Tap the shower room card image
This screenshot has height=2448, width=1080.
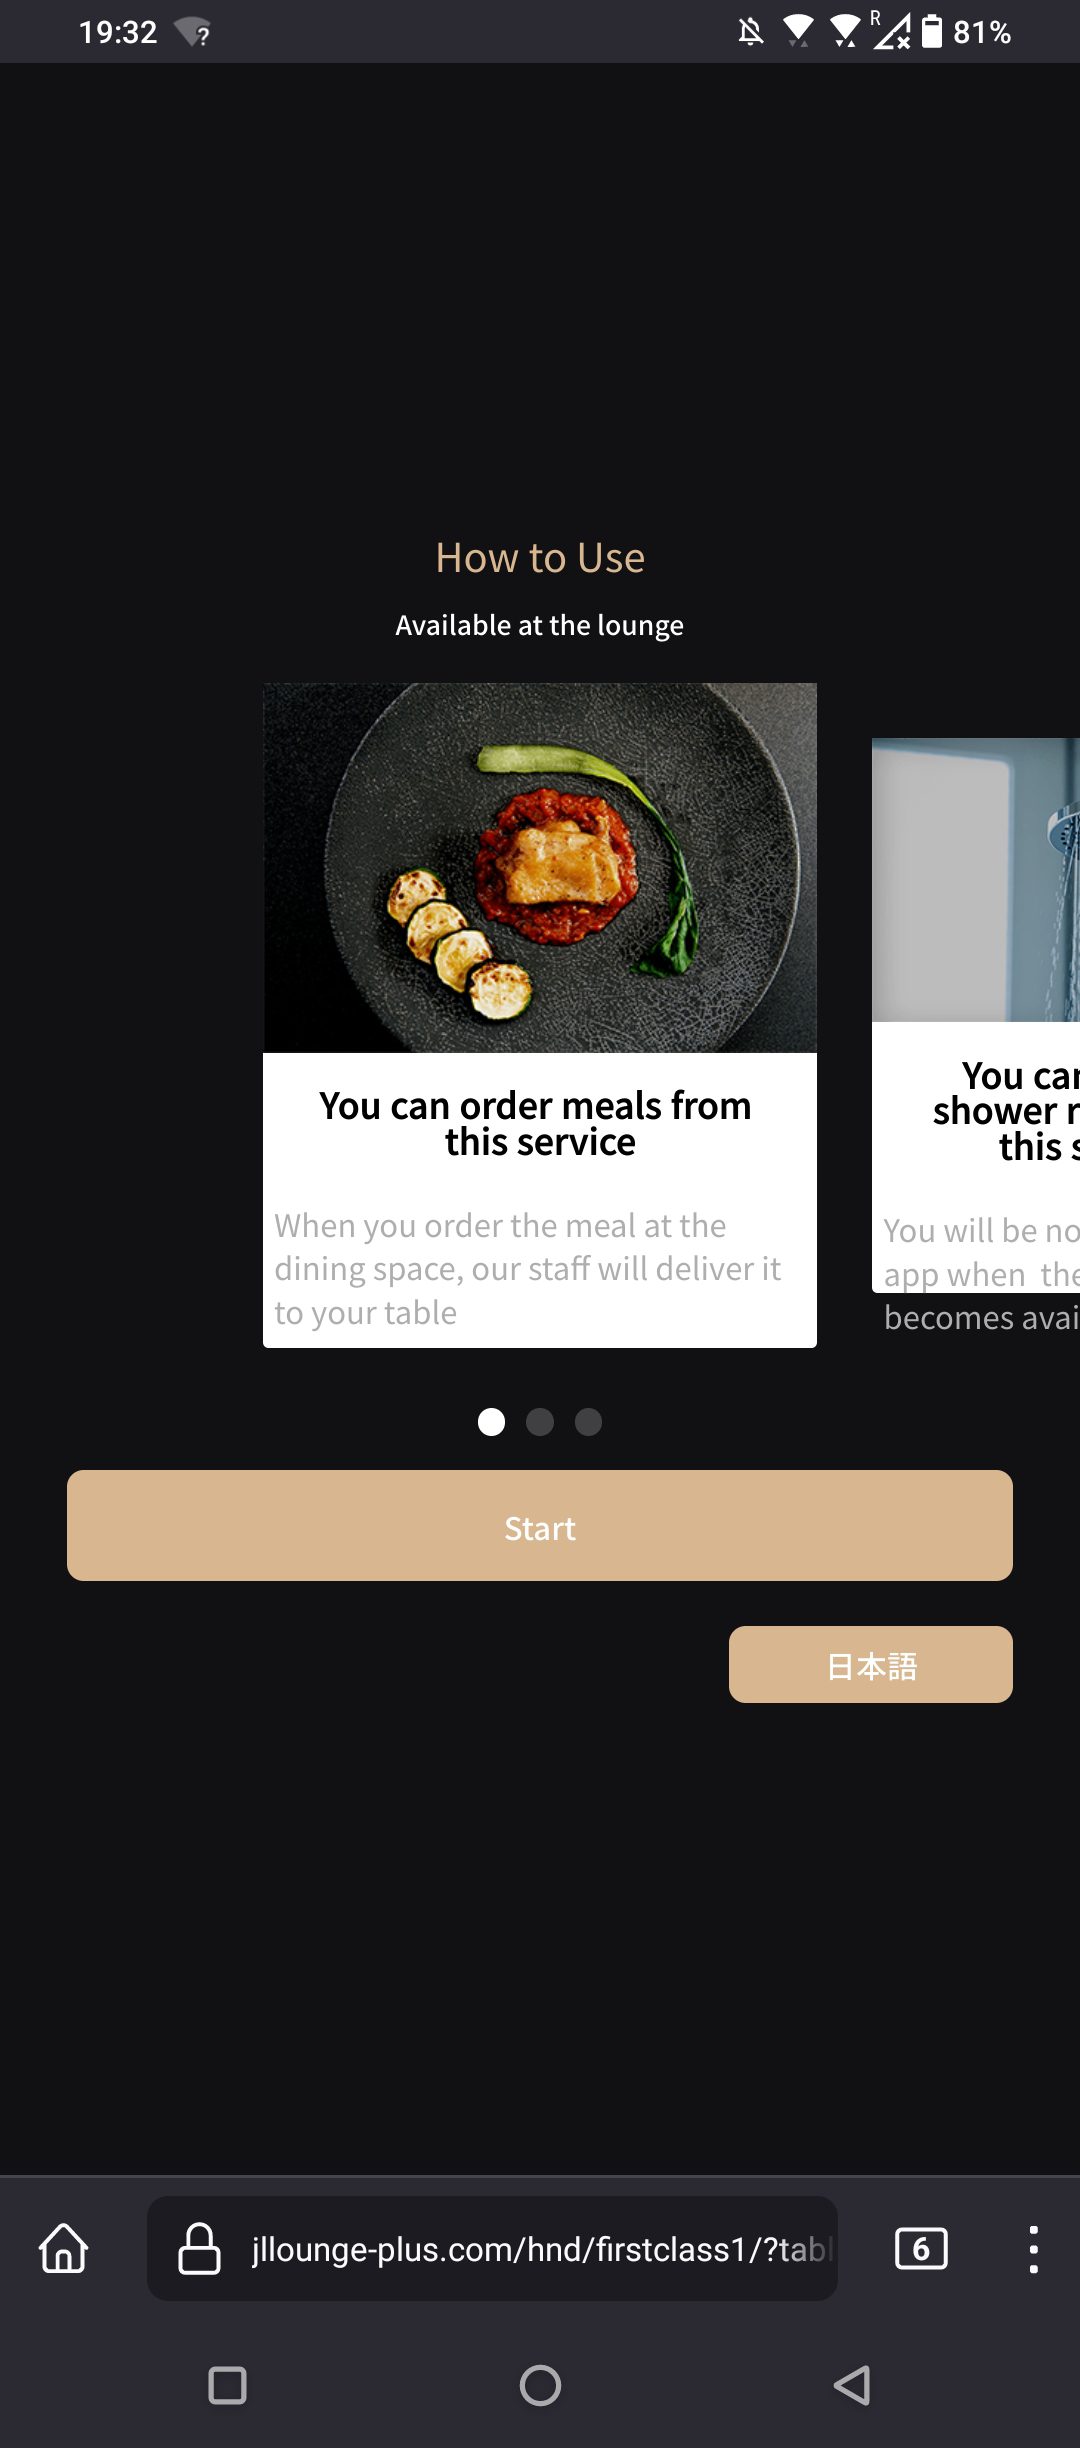coord(976,880)
